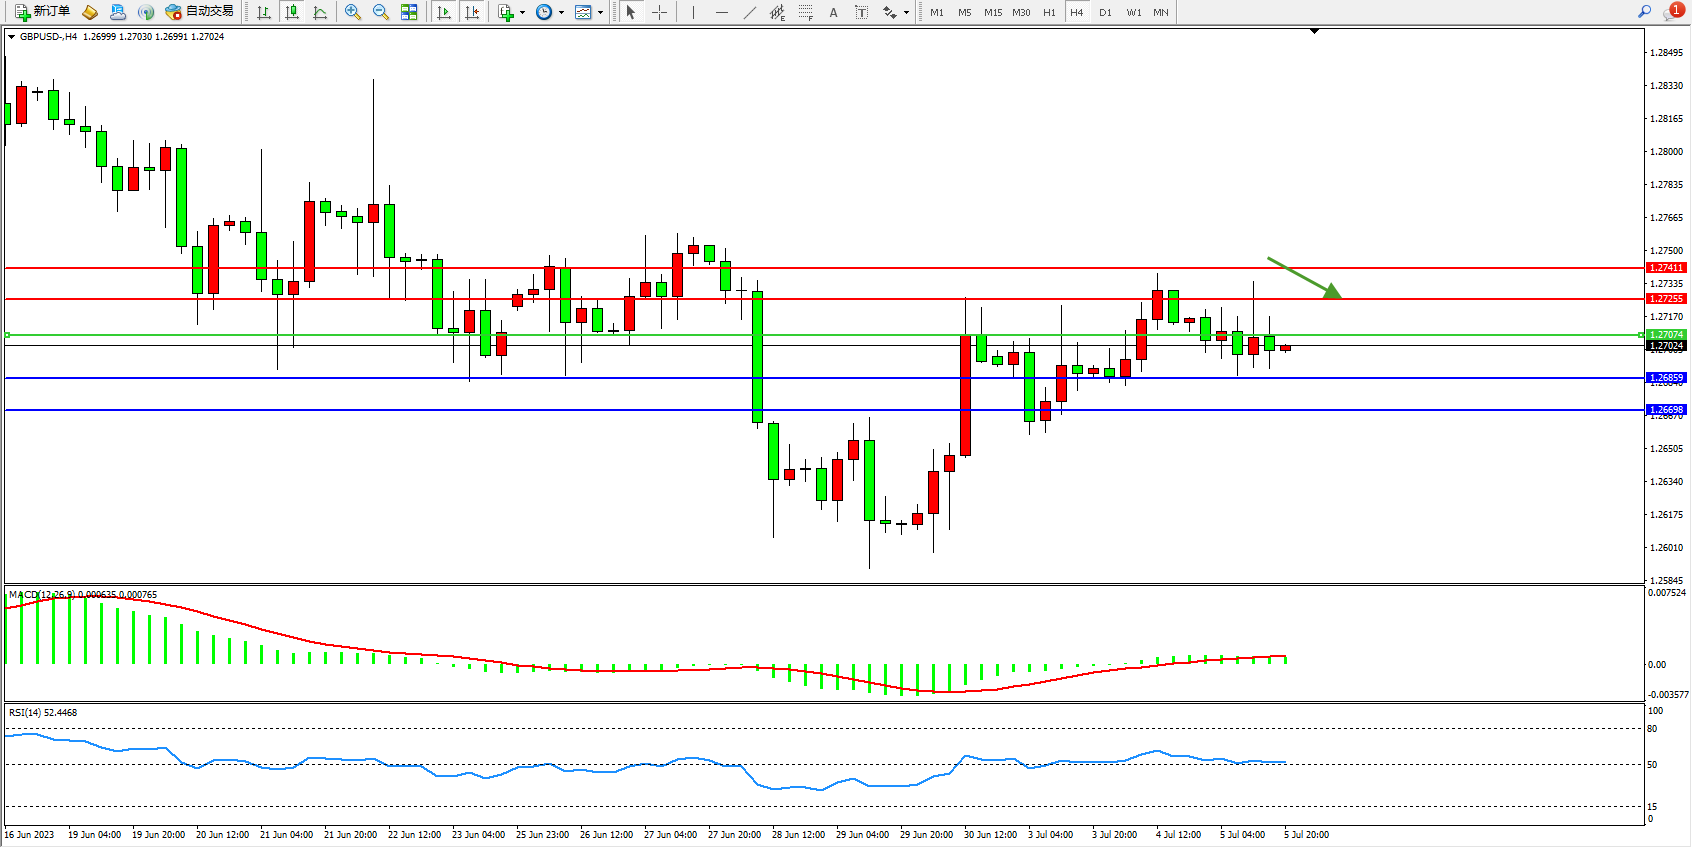Switch to M15 timeframe
Viewport: 1692px width, 848px height.
(992, 12)
